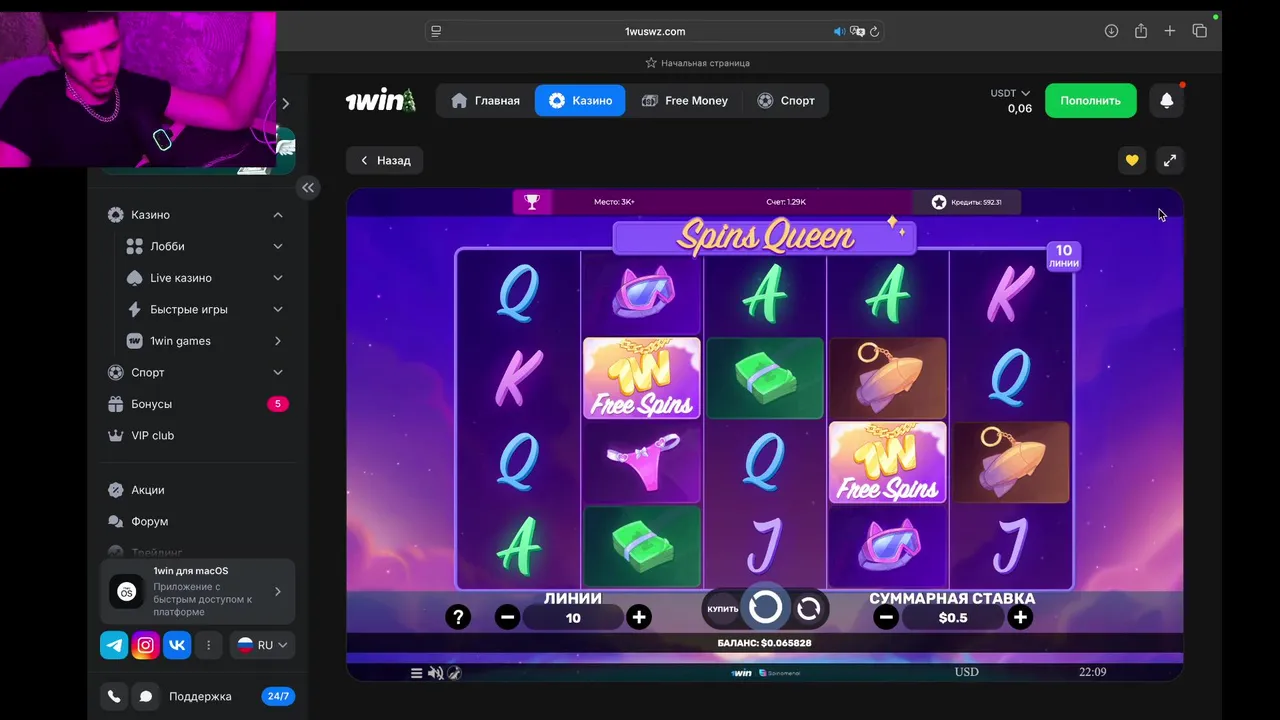Decrease lines with minus button

click(x=507, y=617)
